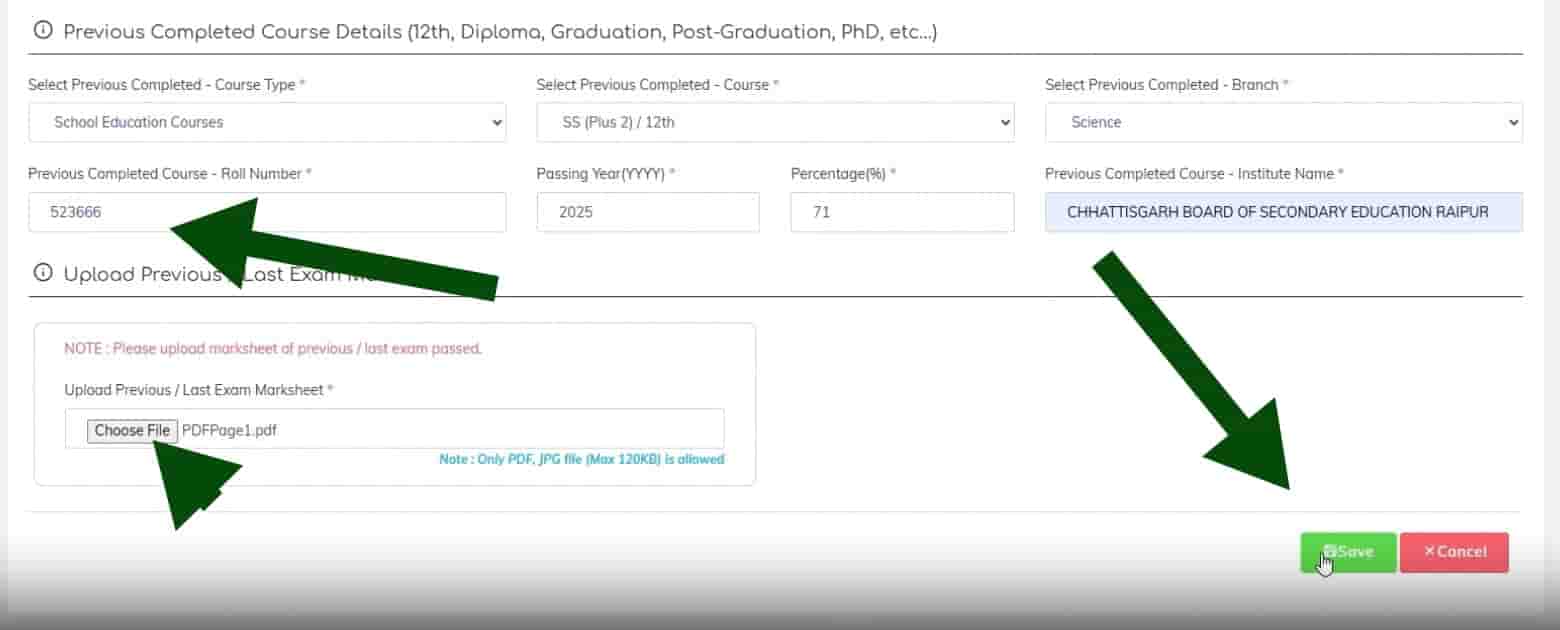
Task: Click the X icon on Cancel button
Action: pos(1429,552)
